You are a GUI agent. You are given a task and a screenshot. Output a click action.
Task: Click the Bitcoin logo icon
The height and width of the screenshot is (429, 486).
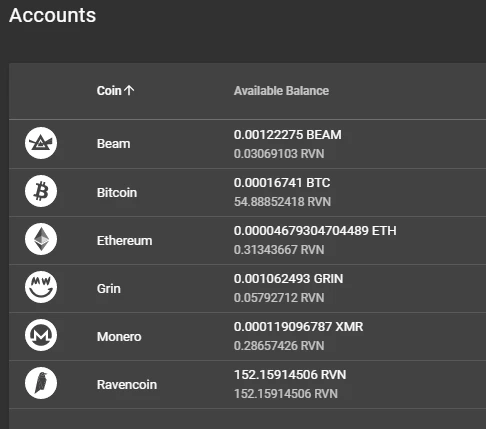pos(41,191)
